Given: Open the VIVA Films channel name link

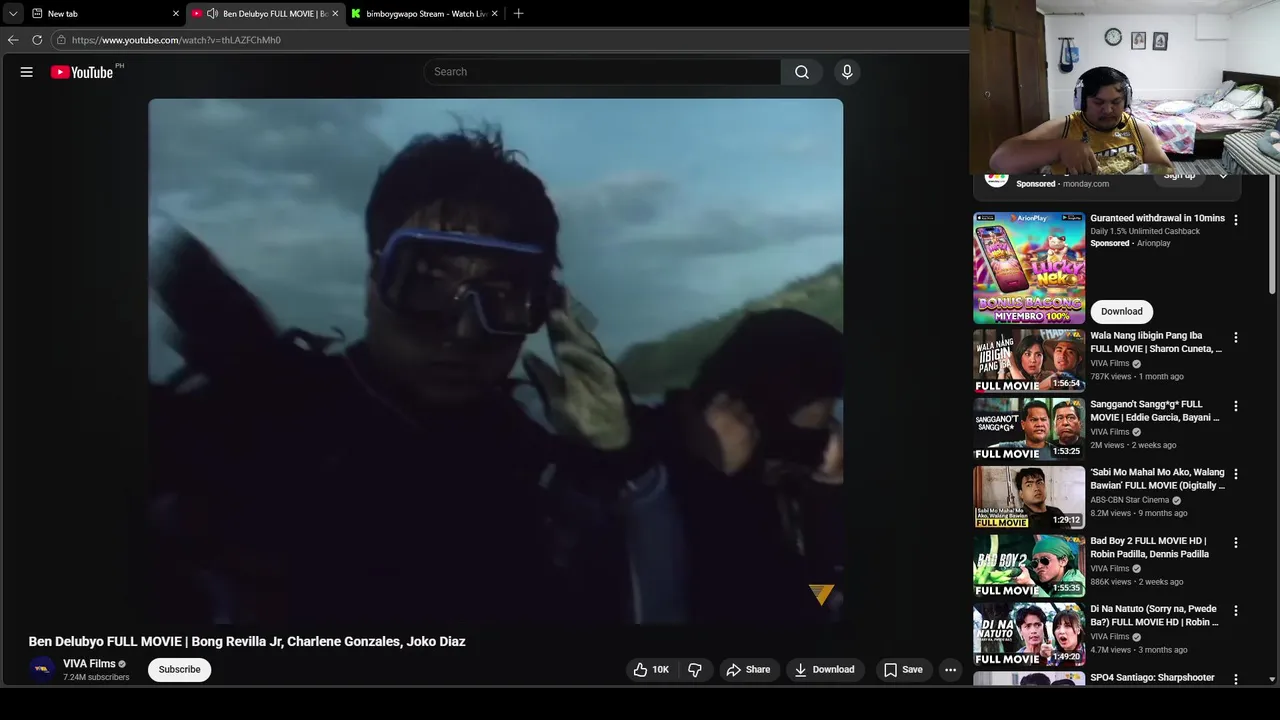Looking at the screenshot, I should pos(89,664).
